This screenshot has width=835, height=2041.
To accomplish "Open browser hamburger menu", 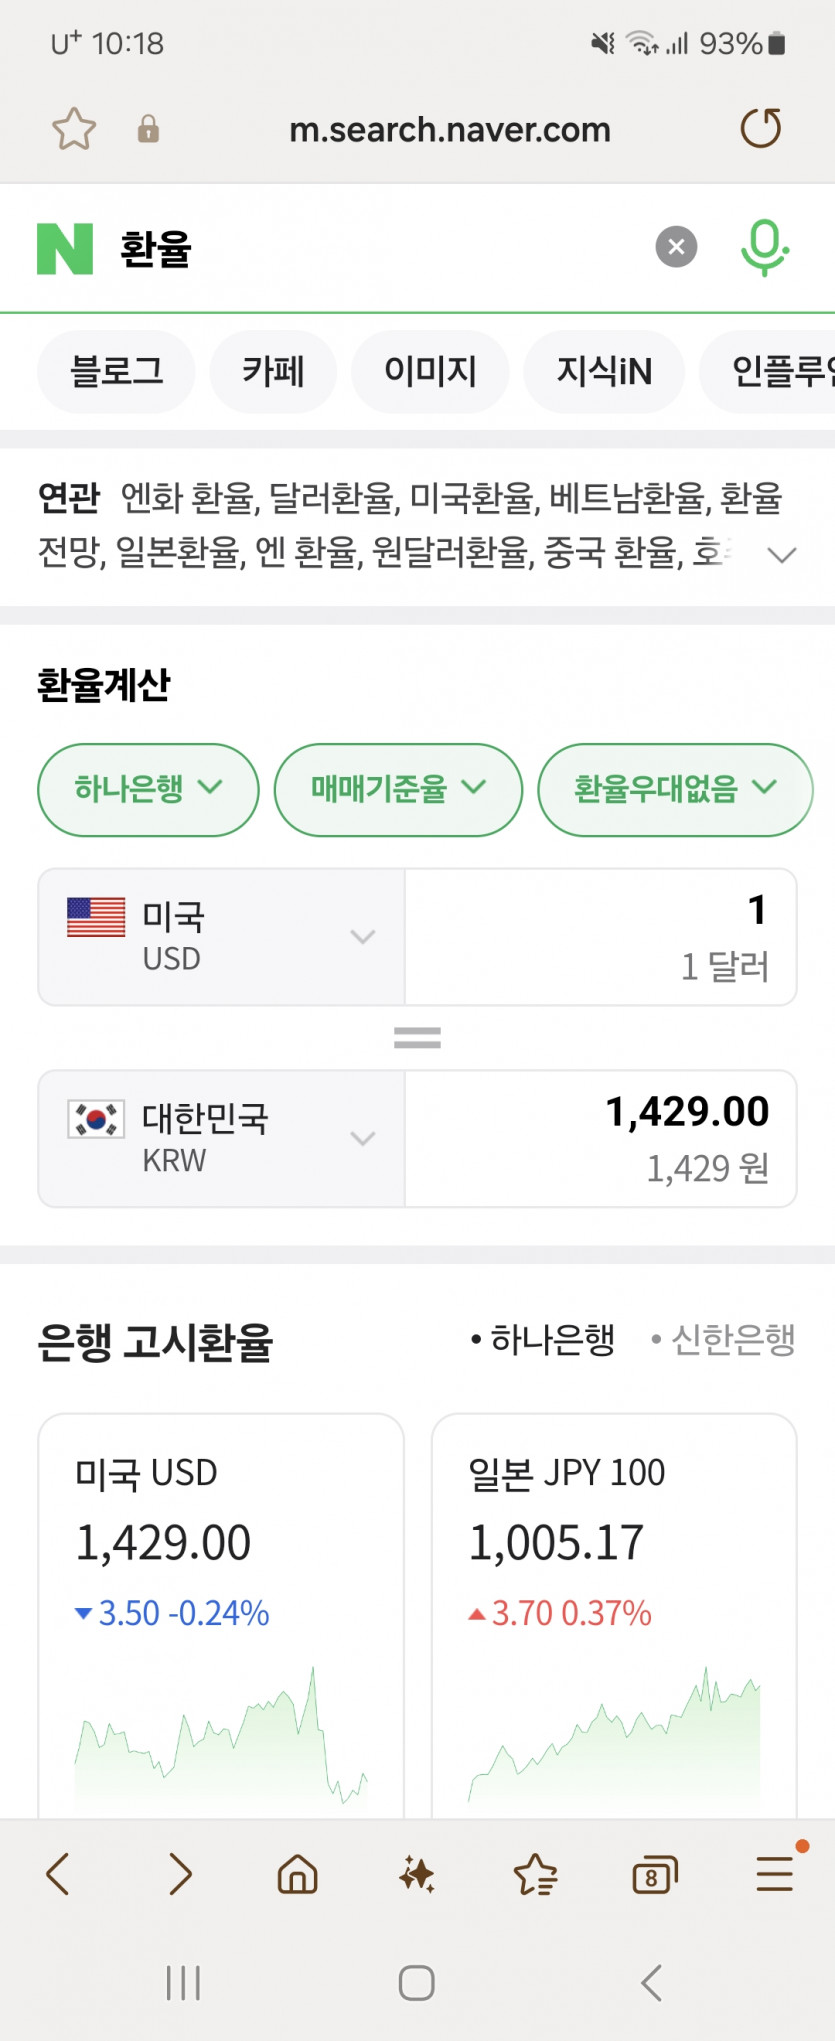I will 774,1874.
